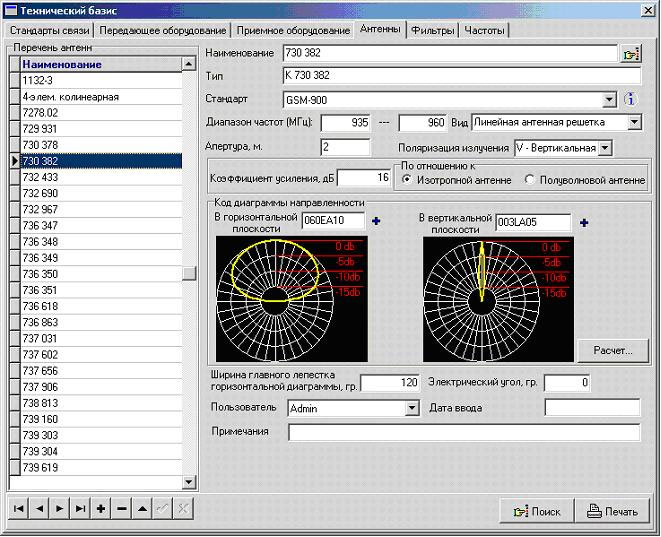Screen dimensions: 661x537
Task: Select antenna 729 931 row
Action: 101,129
